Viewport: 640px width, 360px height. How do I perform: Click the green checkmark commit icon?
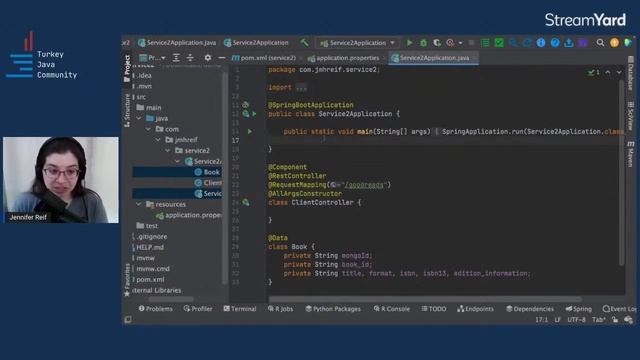(x=499, y=42)
